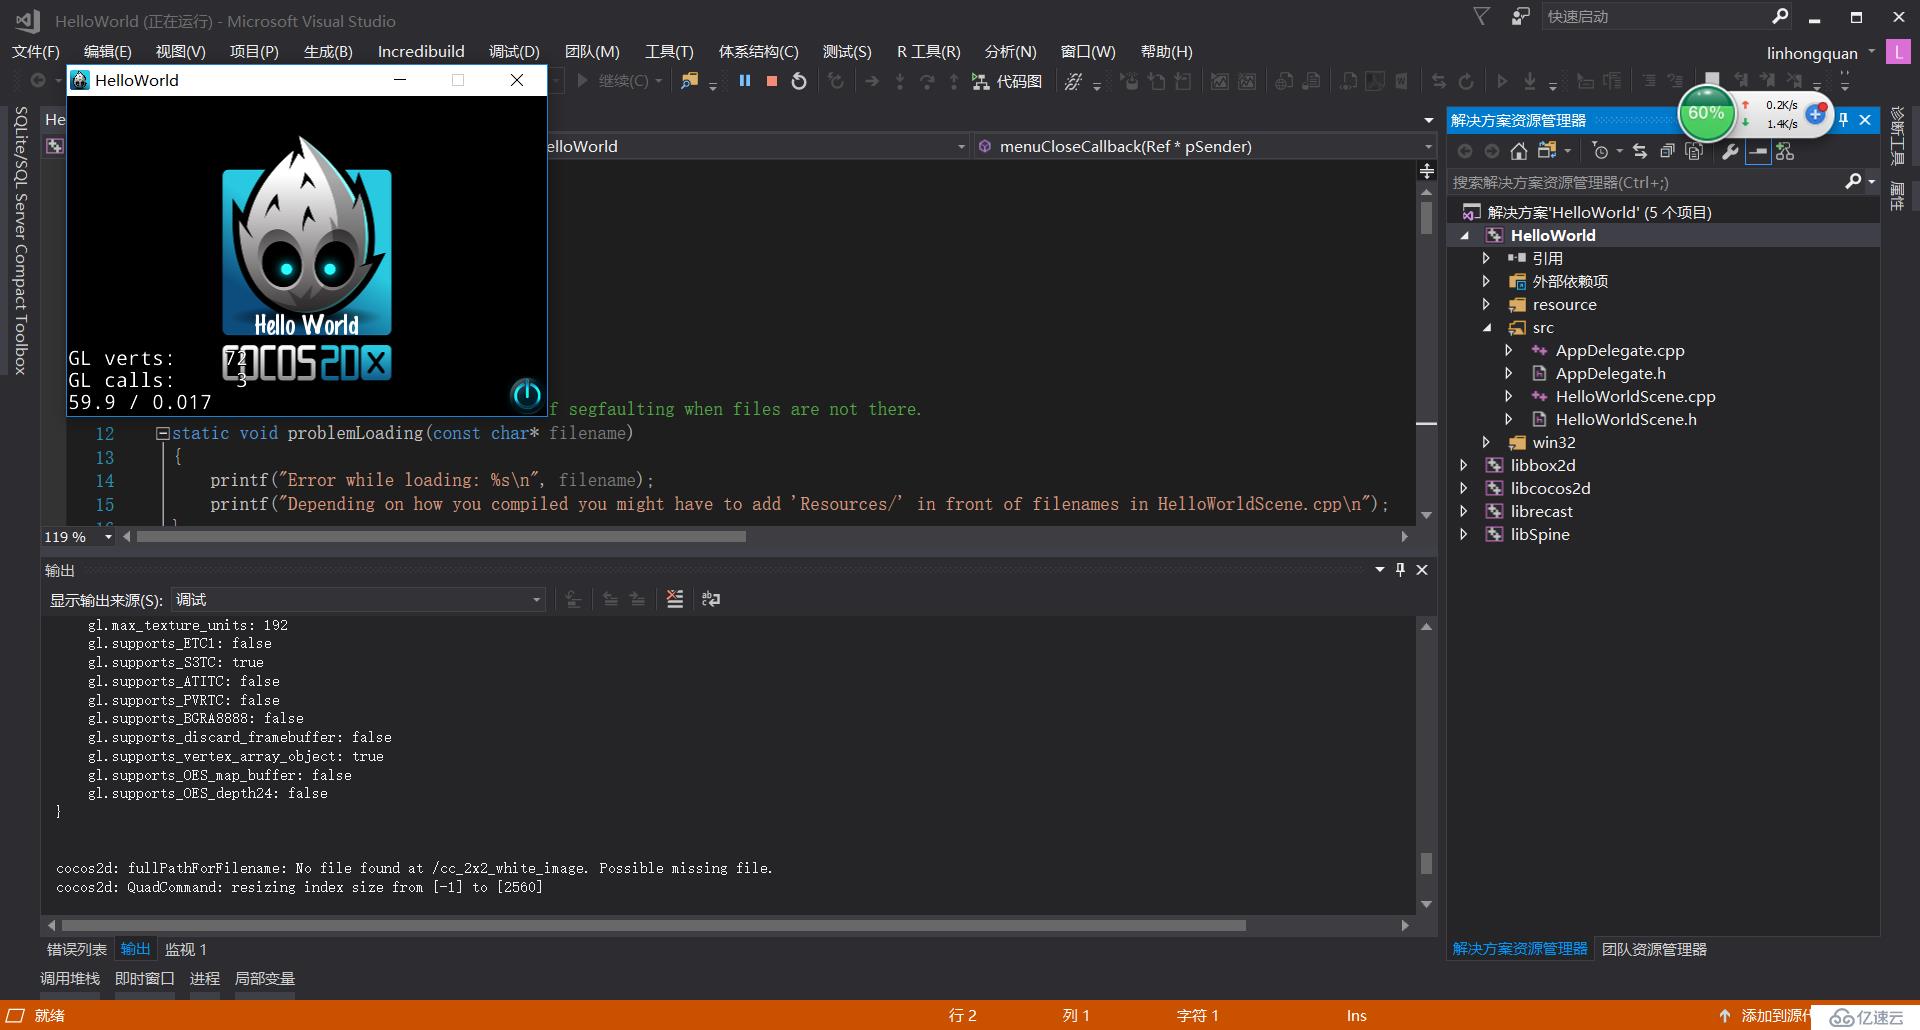Screen dimensions: 1920x1030
Task: Click the feedback icon beside Quick Launch
Action: point(1520,17)
